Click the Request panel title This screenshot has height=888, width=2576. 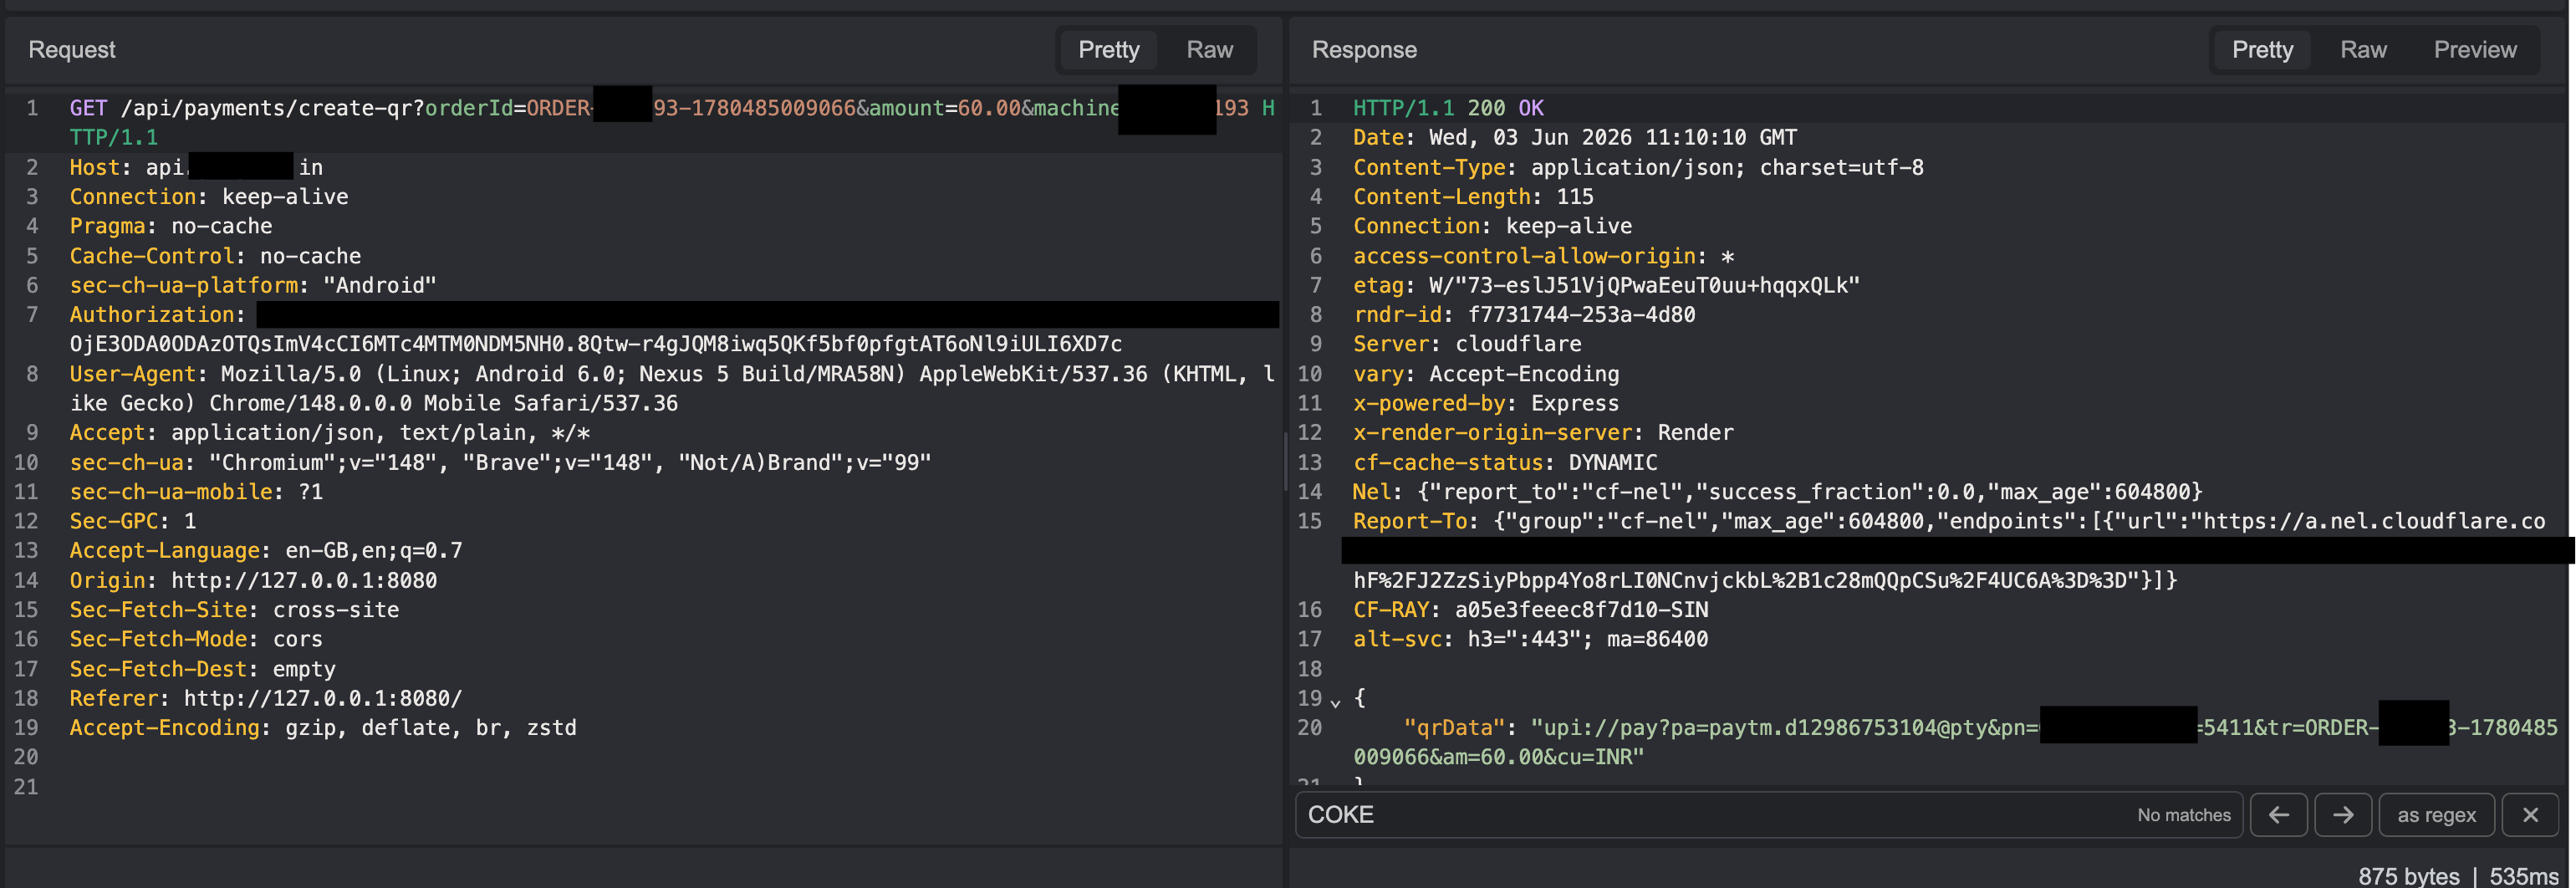(72, 50)
